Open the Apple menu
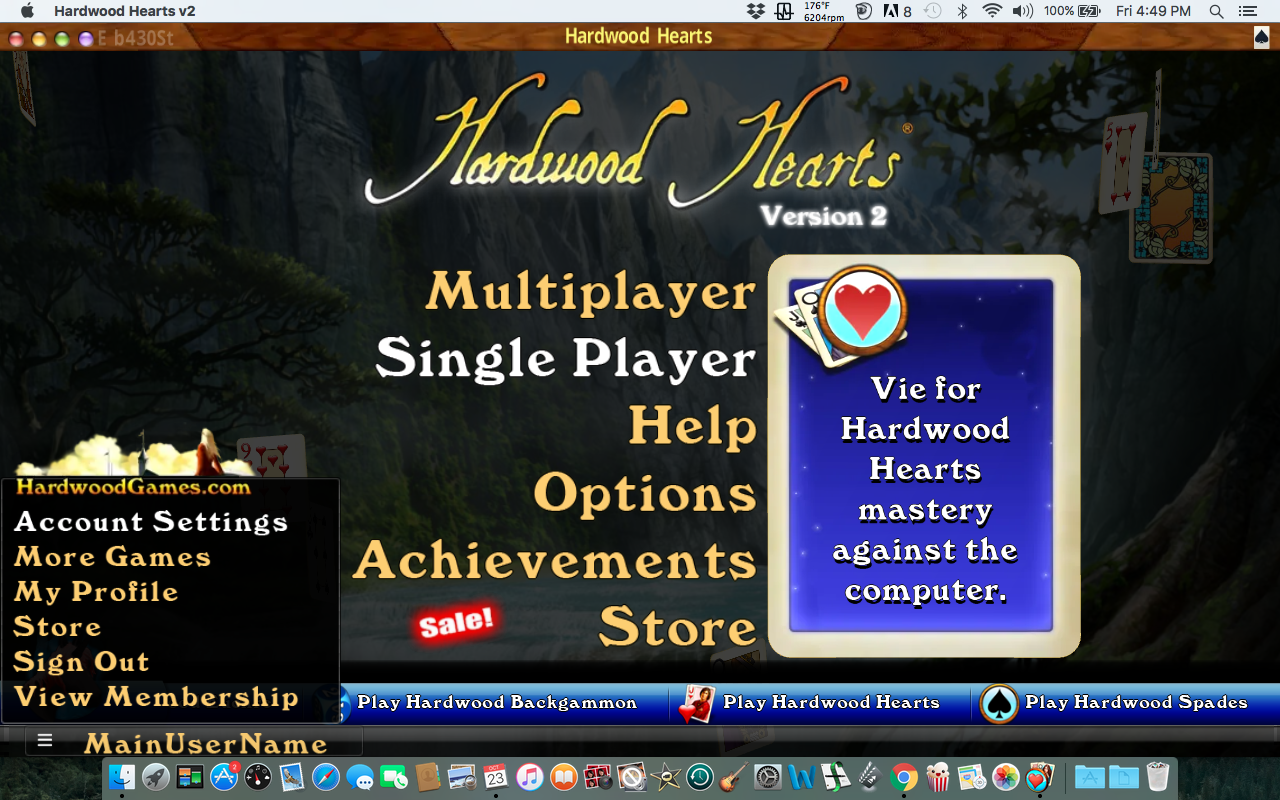Image resolution: width=1280 pixels, height=800 pixels. pyautogui.click(x=27, y=11)
